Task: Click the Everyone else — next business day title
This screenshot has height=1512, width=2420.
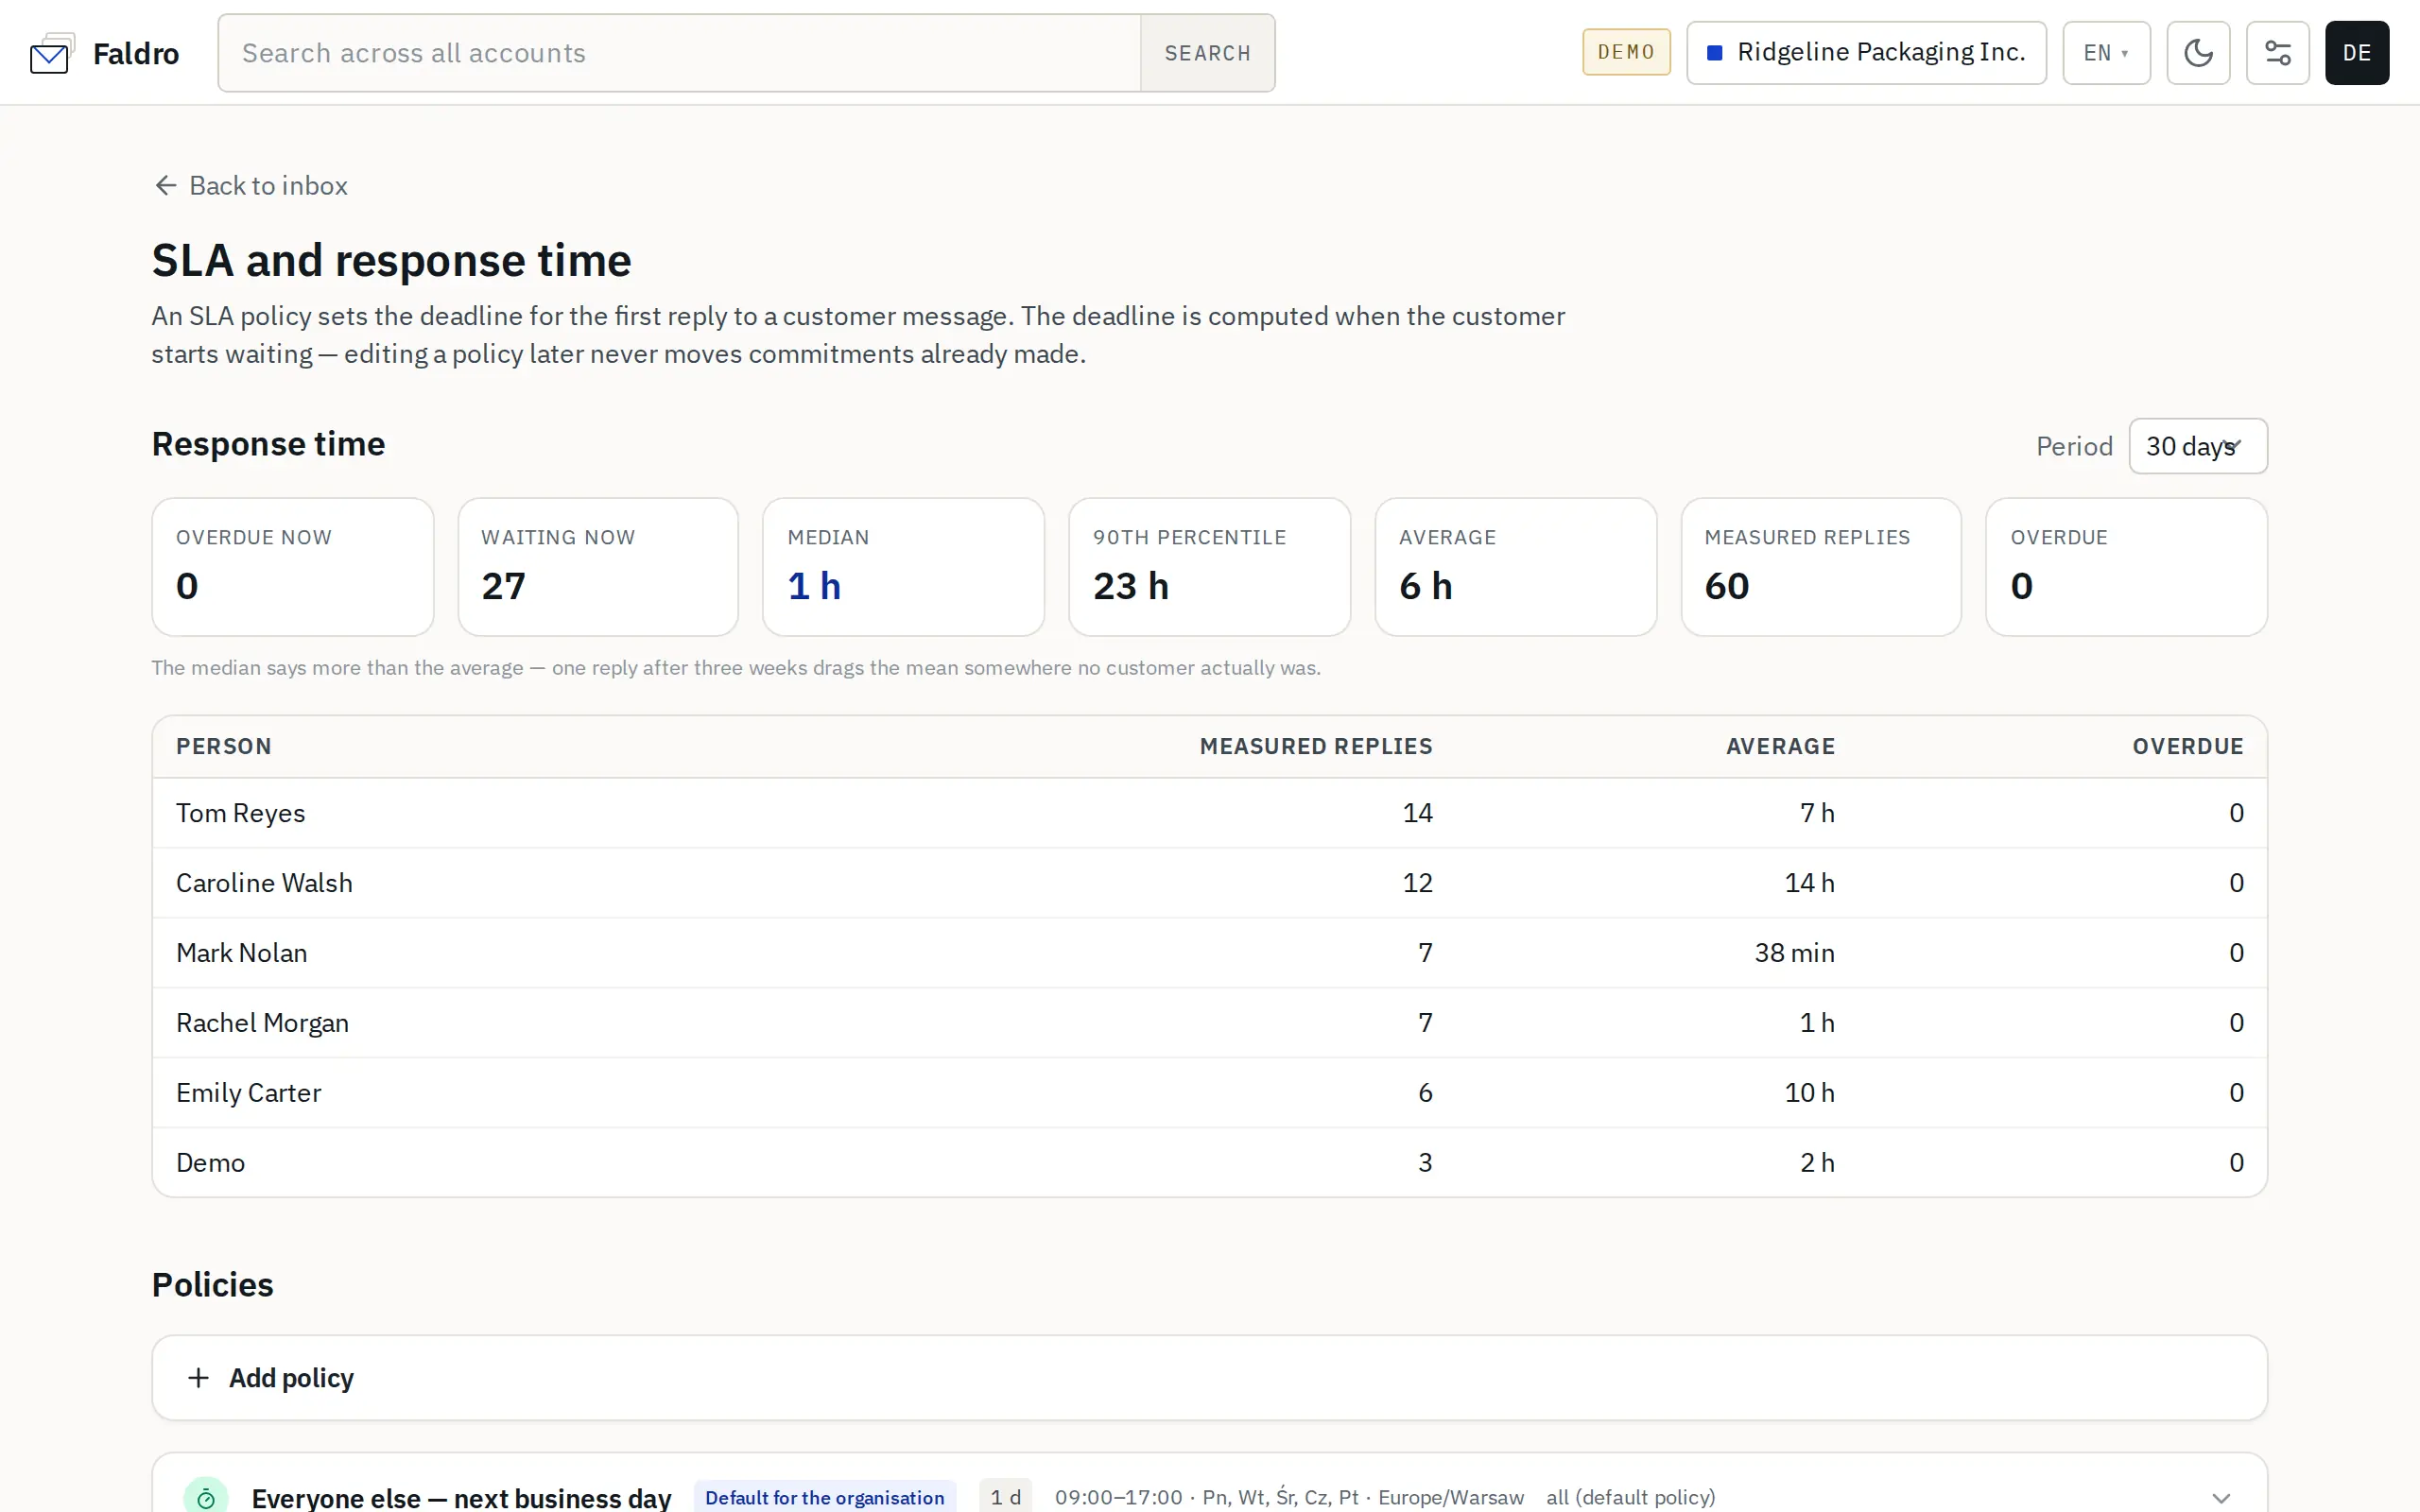Action: click(461, 1498)
